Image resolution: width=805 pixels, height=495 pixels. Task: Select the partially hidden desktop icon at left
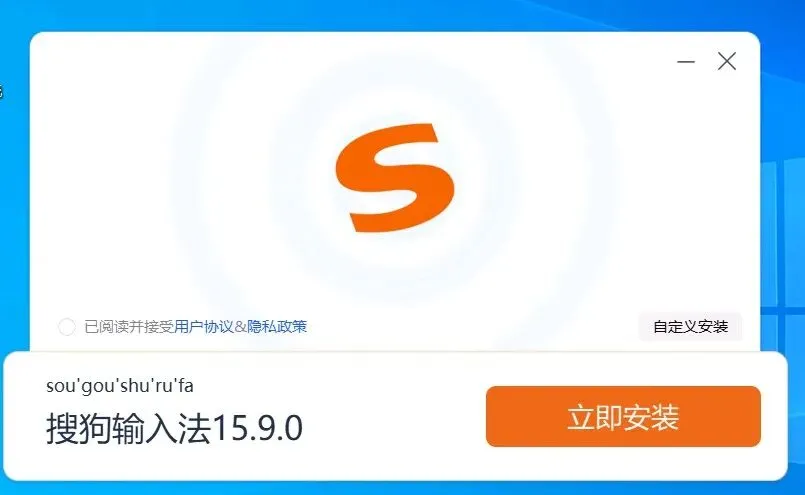pyautogui.click(x=2, y=91)
